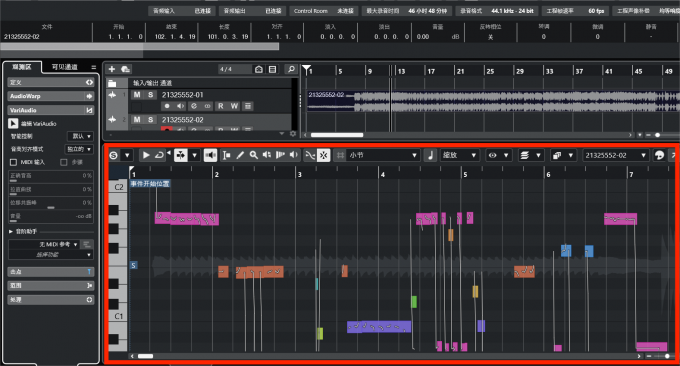The width and height of the screenshot is (680, 366).
Task: Click the speaker tool at the end of the tool group
Action: click(x=294, y=155)
